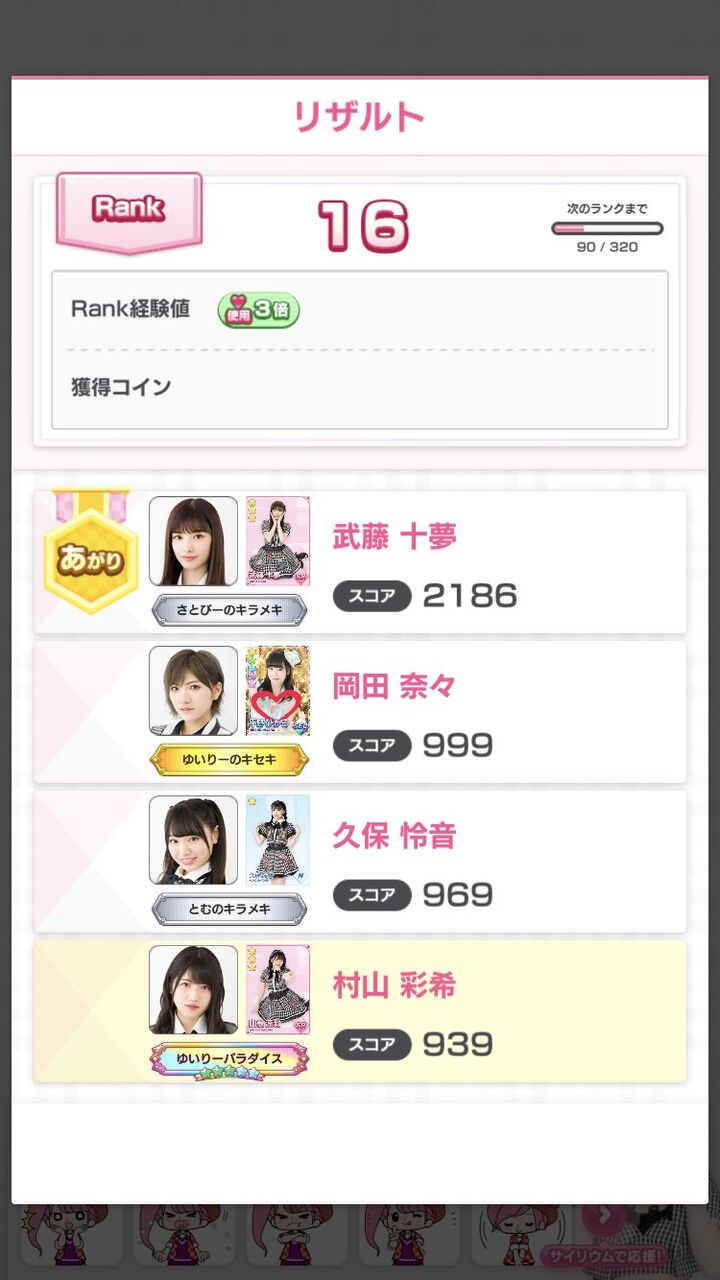This screenshot has width=720, height=1280.
Task: Click the ゆいりーのキセキ gold title badge
Action: [x=229, y=760]
